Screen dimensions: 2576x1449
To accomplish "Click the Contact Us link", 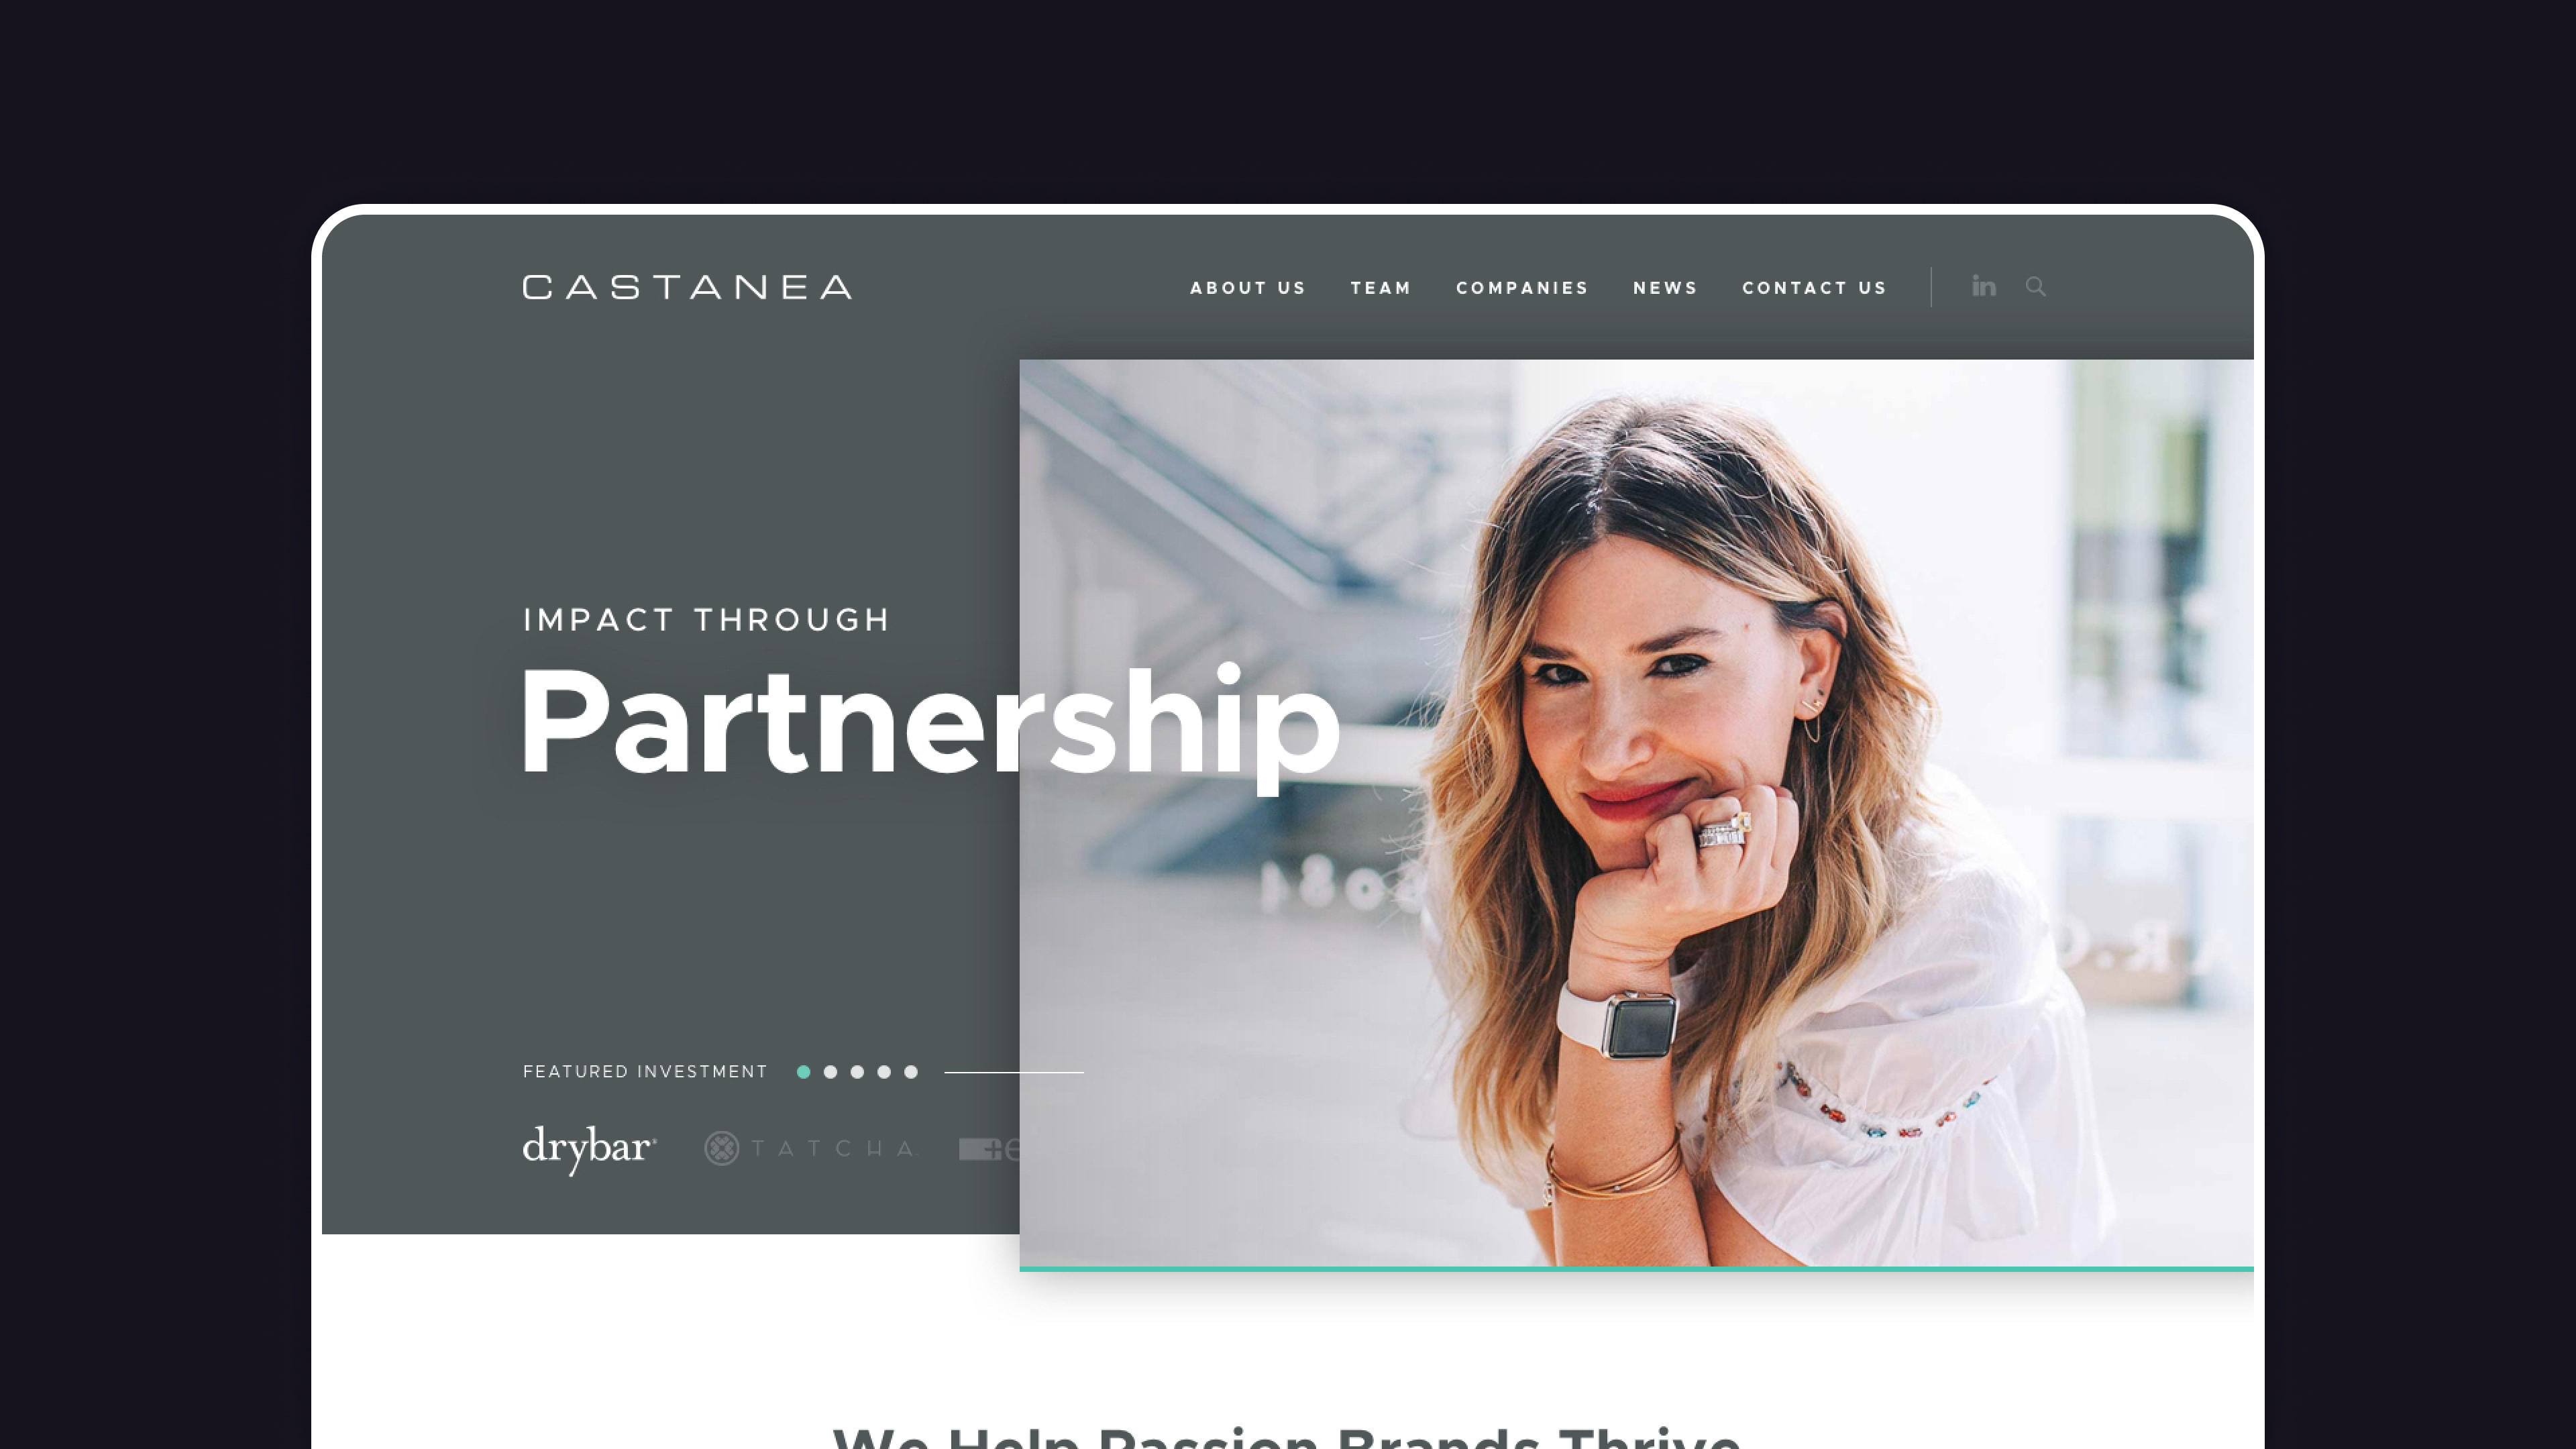I will point(1814,288).
